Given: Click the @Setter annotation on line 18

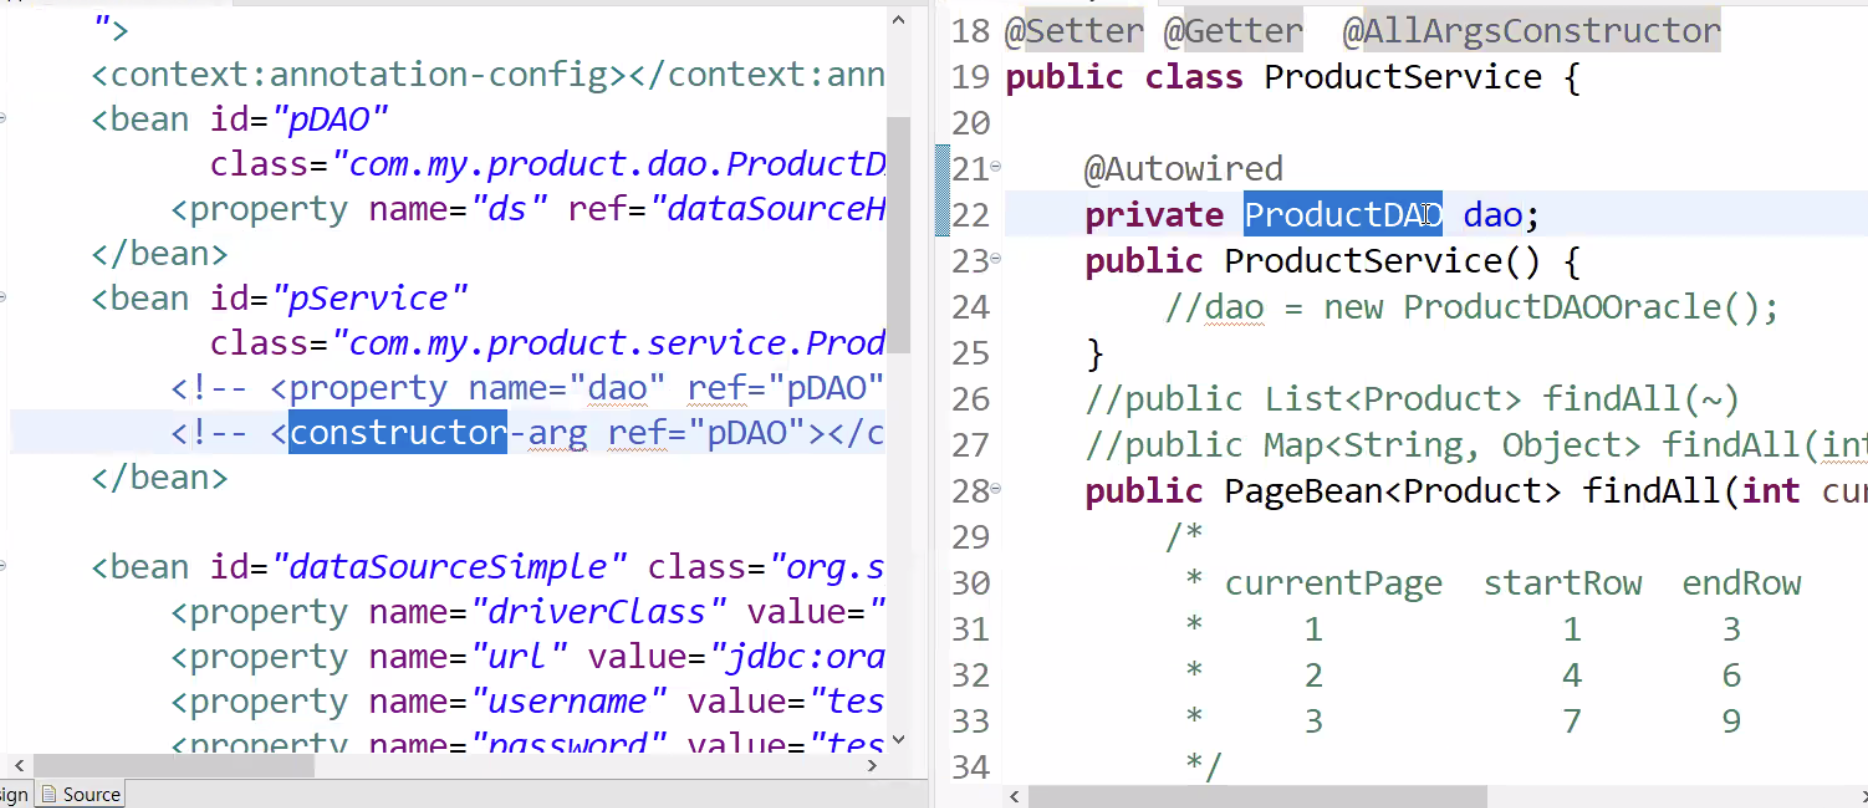Looking at the screenshot, I should tap(1073, 31).
